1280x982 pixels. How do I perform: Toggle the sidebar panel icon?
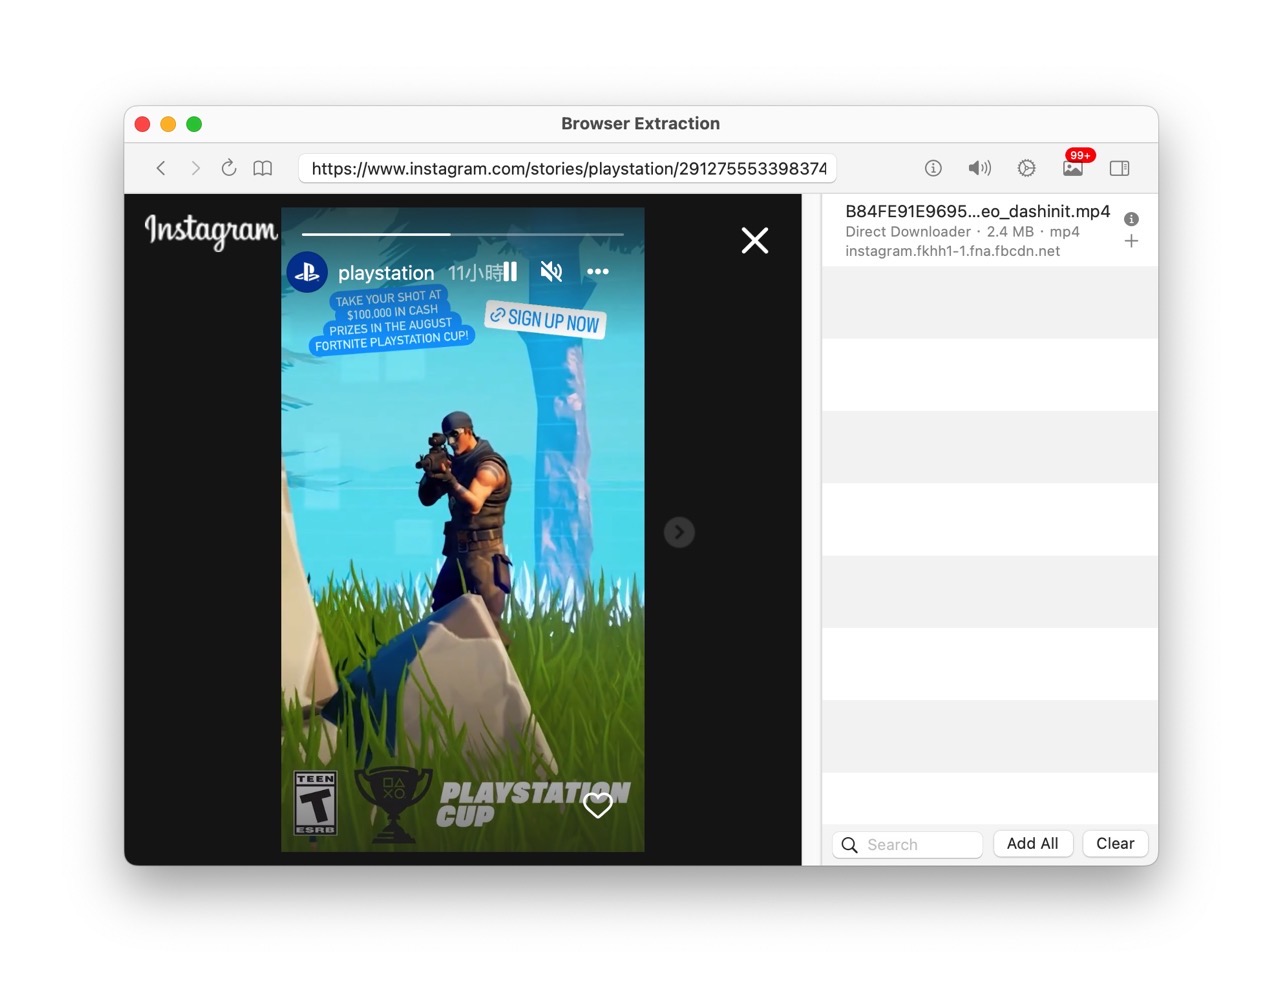pos(1120,168)
